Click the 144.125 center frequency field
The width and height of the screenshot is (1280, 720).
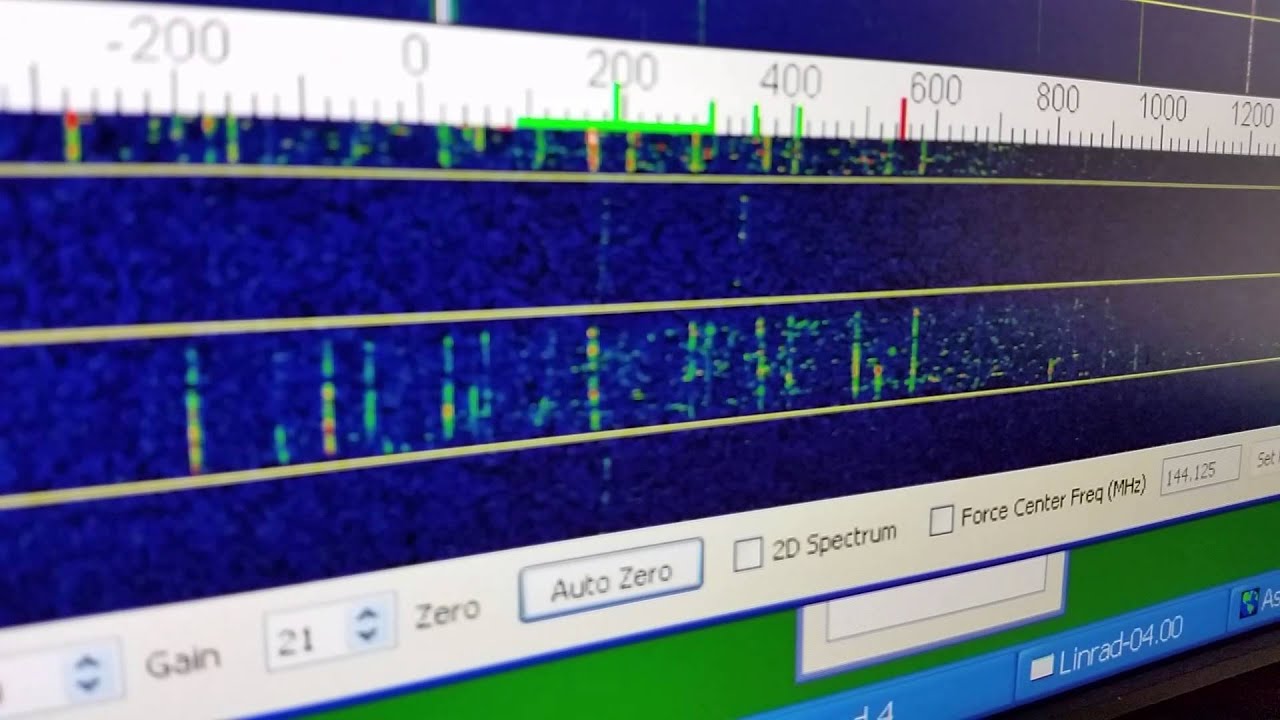point(1199,470)
